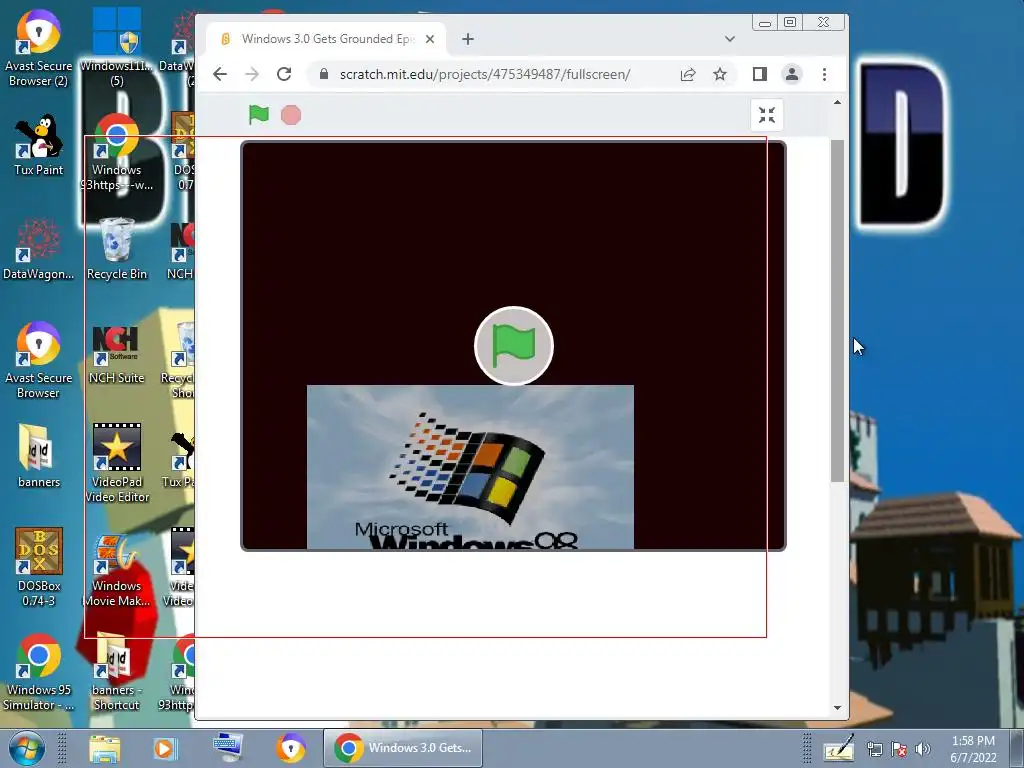1024x768 pixels.
Task: Select the DataWagon desktop shortcut
Action: [x=38, y=249]
